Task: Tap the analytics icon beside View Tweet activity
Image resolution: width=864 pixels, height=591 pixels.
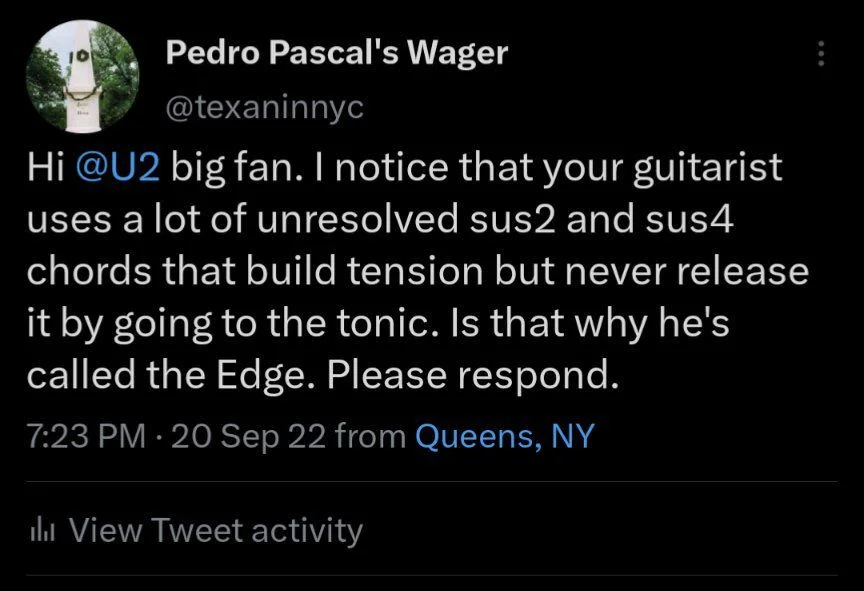Action: 42,530
